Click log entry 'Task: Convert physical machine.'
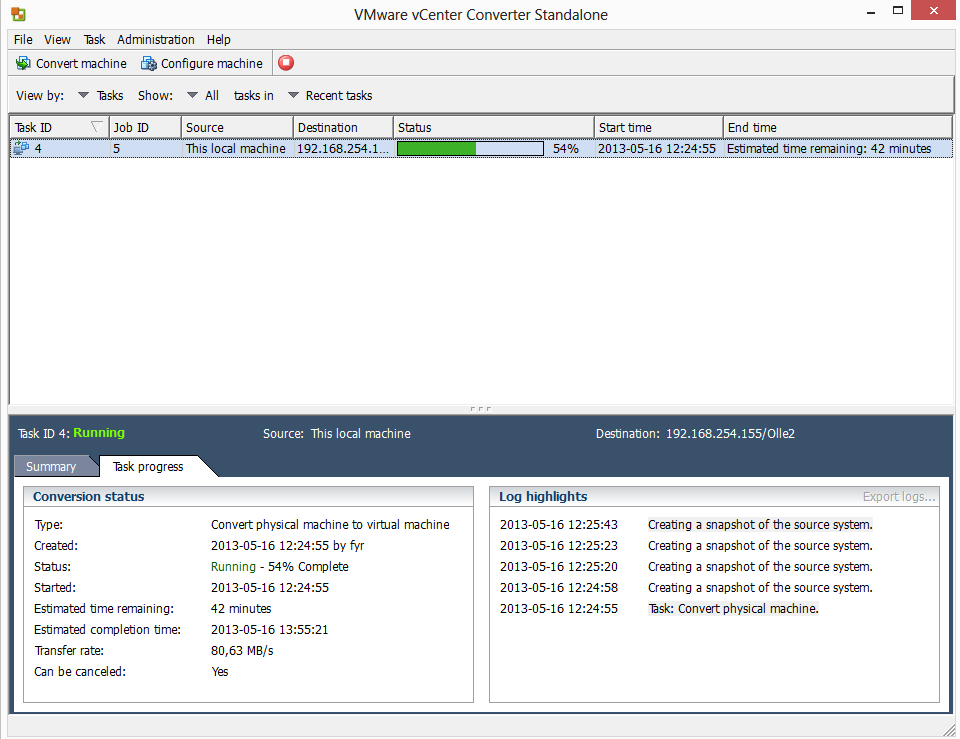960x739 pixels. coord(733,609)
